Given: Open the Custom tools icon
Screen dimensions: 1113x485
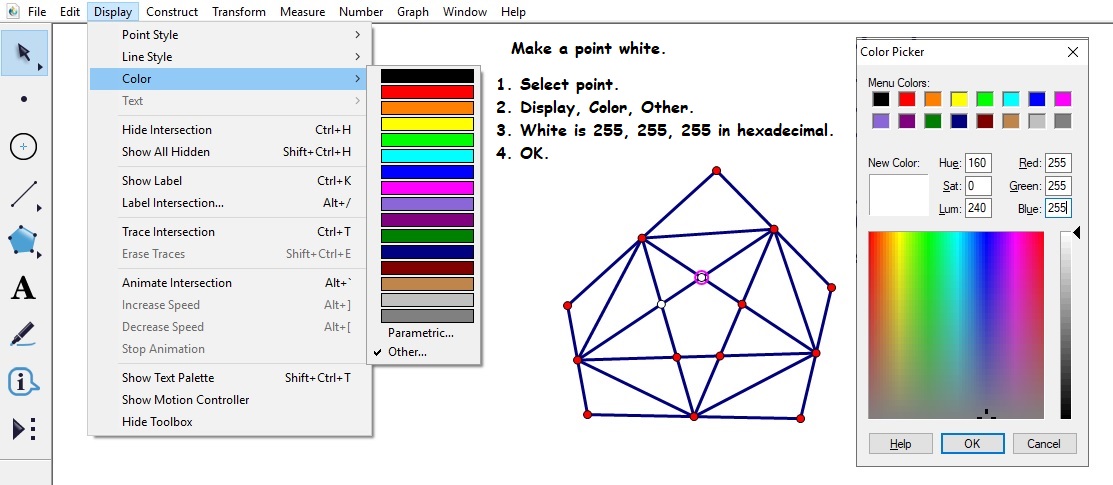Looking at the screenshot, I should pyautogui.click(x=24, y=429).
